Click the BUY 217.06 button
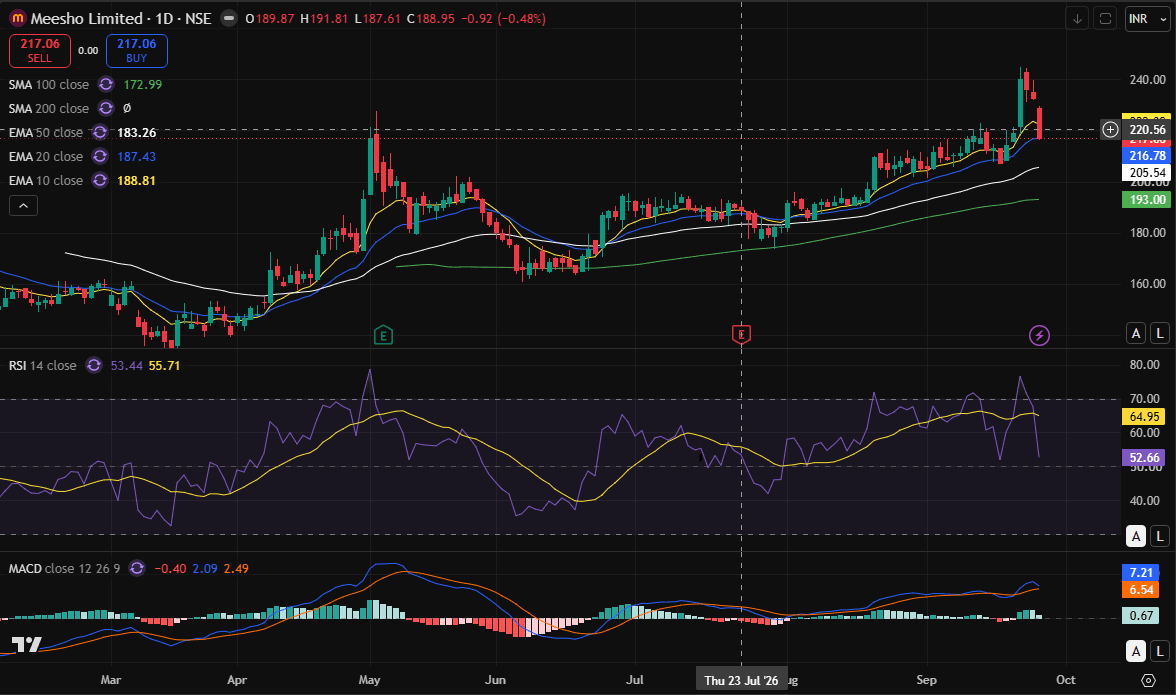The height and width of the screenshot is (695, 1176). [136, 50]
